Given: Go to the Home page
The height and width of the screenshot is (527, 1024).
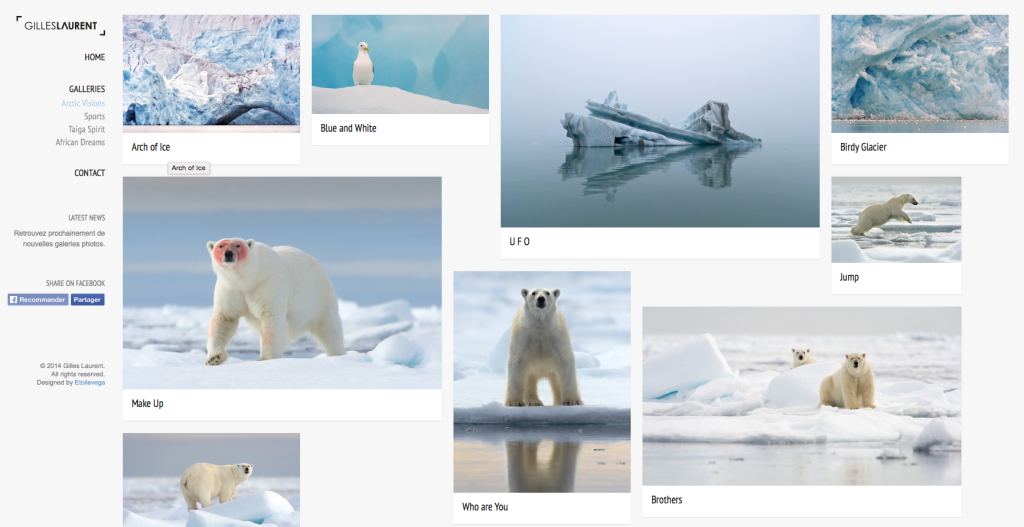Looking at the screenshot, I should (x=94, y=58).
